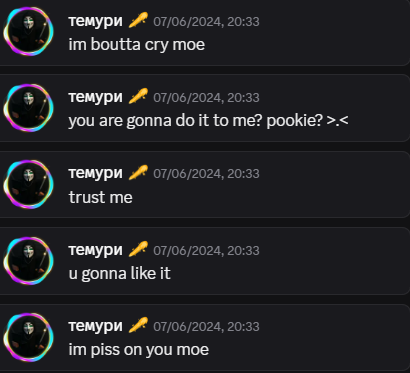
Task: Open the username темури above "im boutta cry moe"
Action: click(x=96, y=22)
